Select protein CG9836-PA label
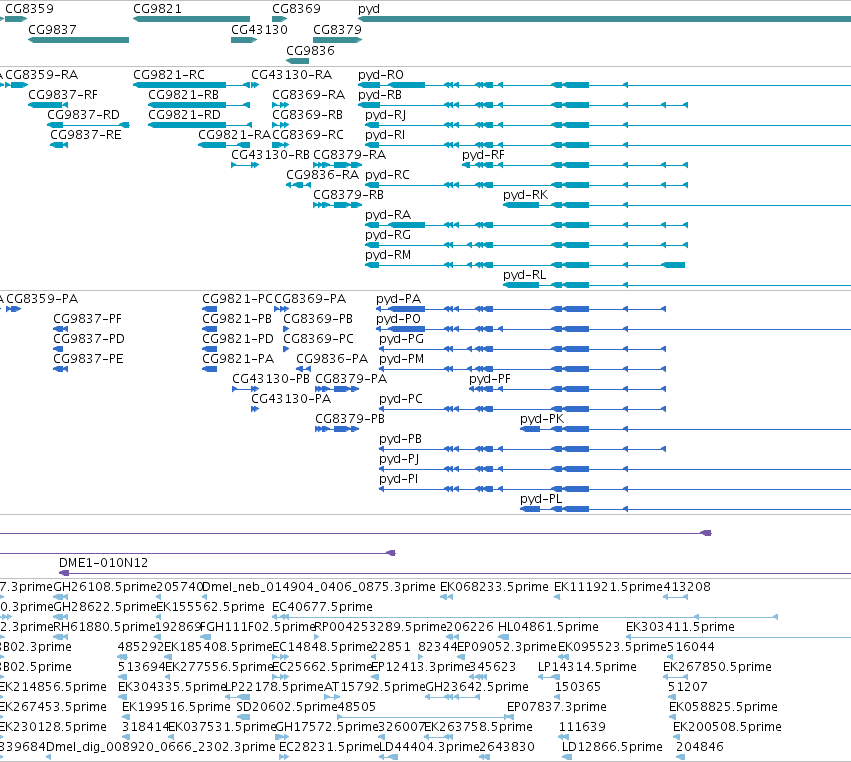This screenshot has width=851, height=762. (332, 359)
